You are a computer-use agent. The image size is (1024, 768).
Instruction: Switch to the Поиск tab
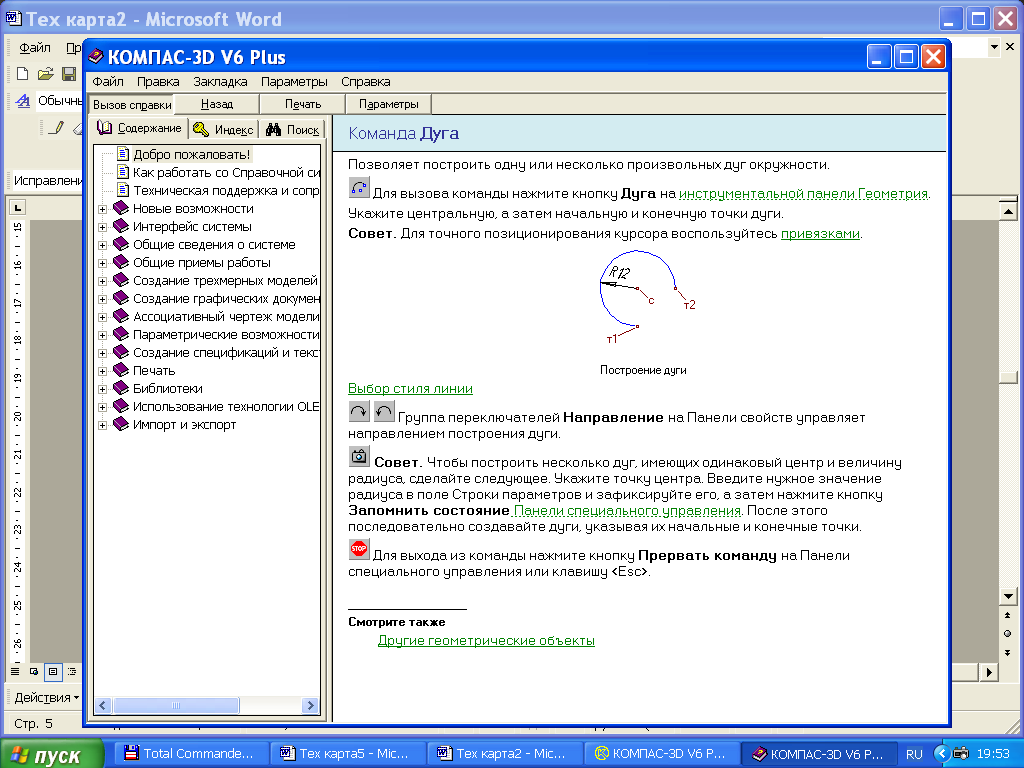pyautogui.click(x=293, y=129)
